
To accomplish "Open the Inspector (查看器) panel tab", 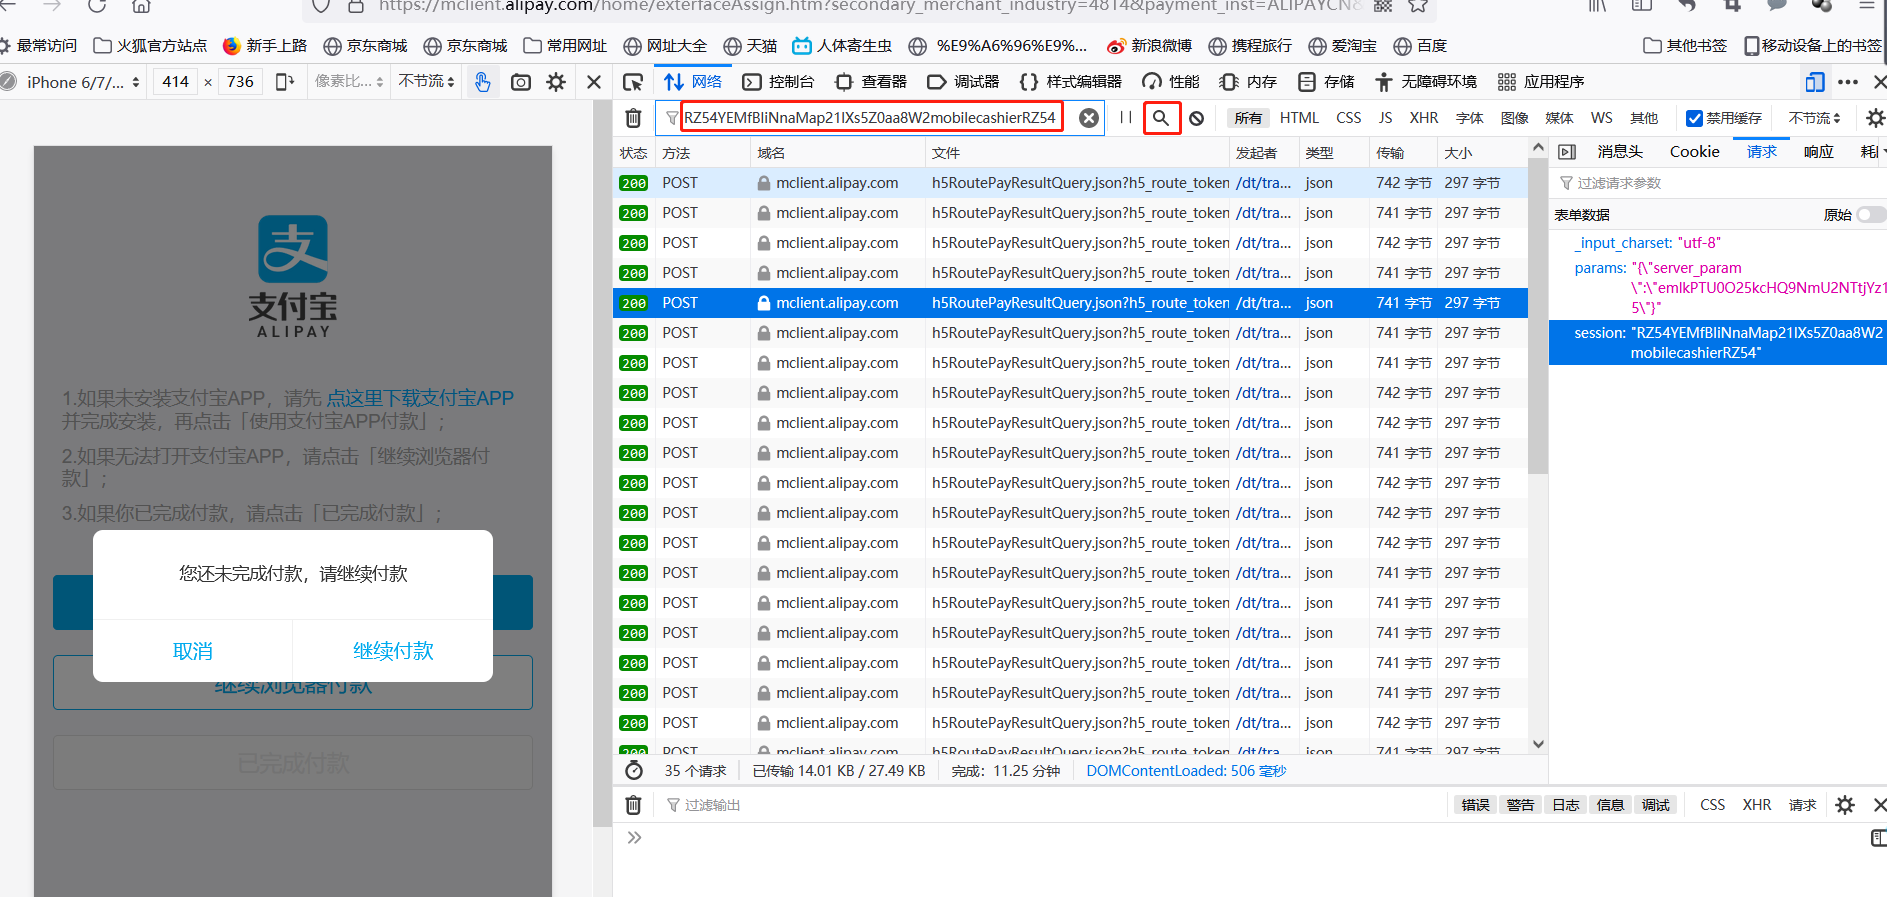I will [871, 82].
